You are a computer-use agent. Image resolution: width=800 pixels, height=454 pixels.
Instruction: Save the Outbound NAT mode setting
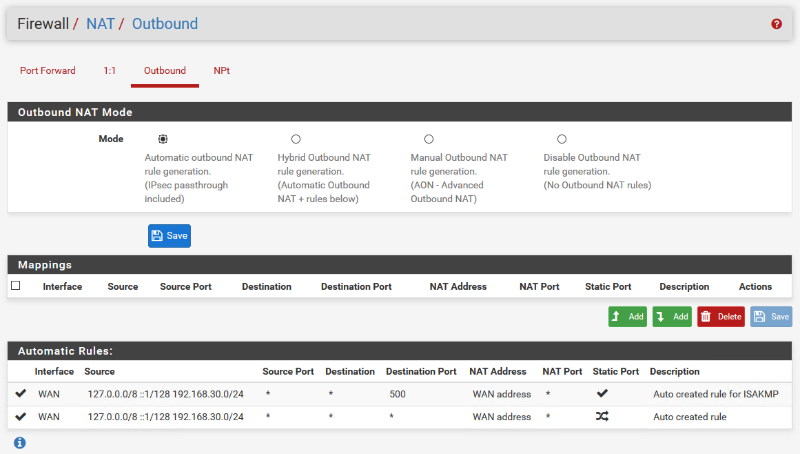point(169,236)
